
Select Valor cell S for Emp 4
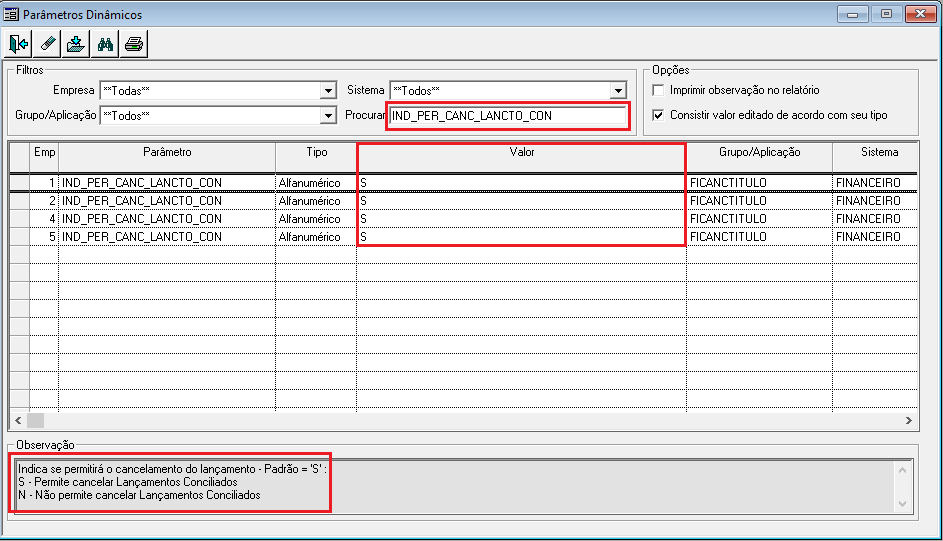pyautogui.click(x=521, y=219)
